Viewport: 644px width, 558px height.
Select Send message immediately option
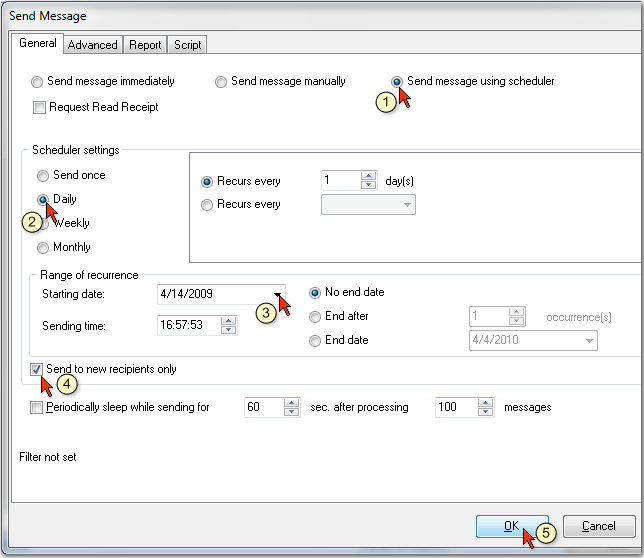(x=37, y=82)
